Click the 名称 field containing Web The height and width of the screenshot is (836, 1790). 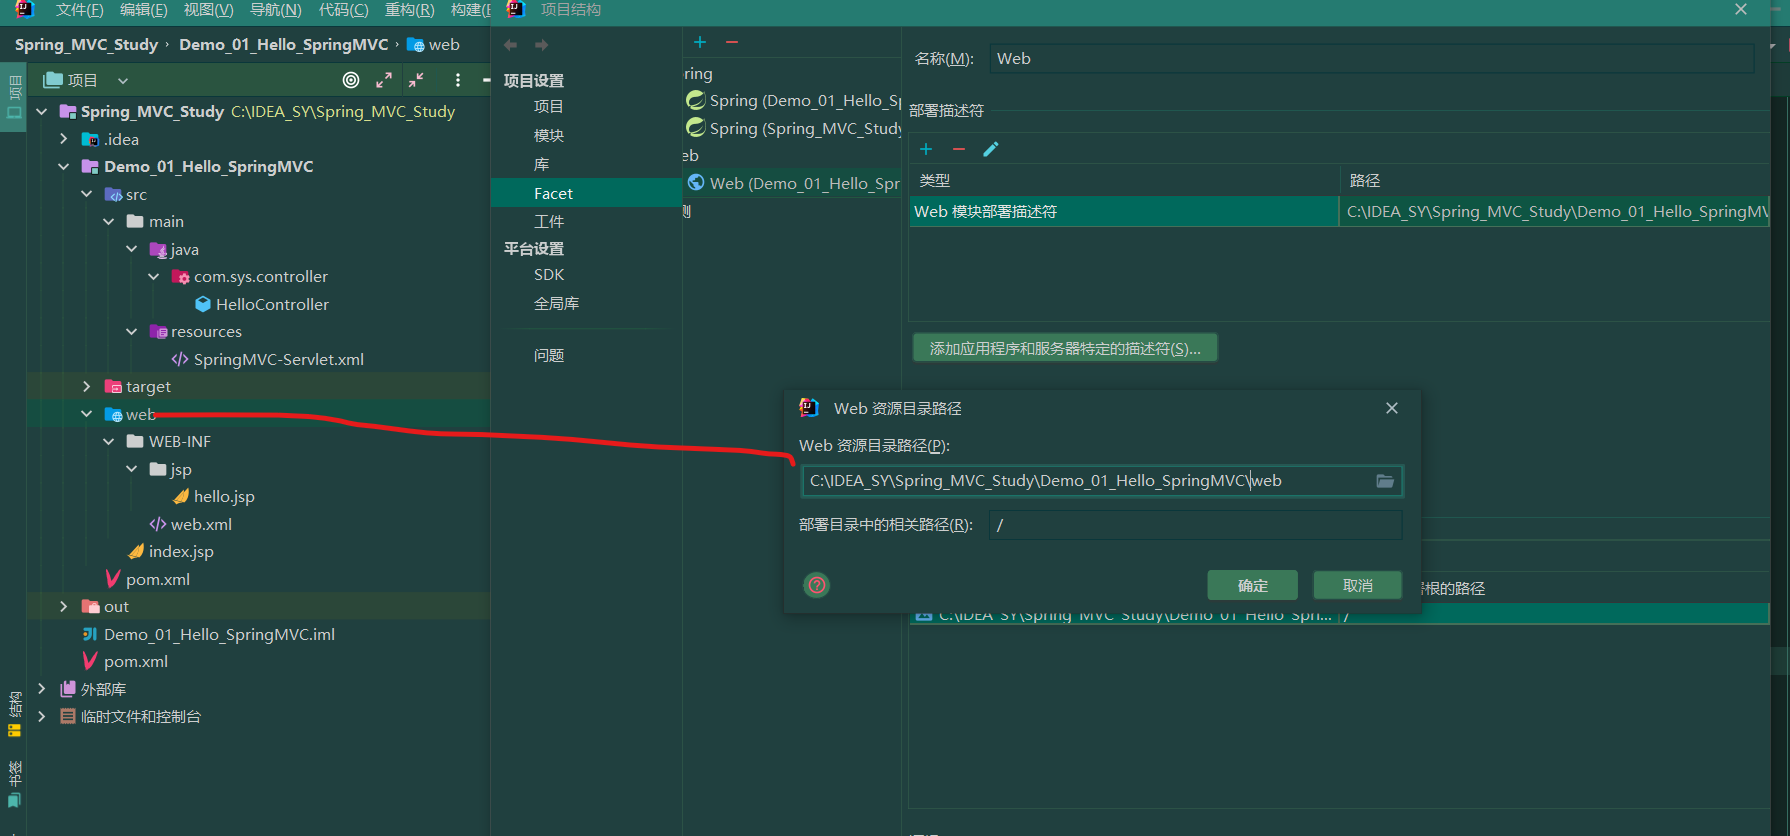pos(1372,58)
